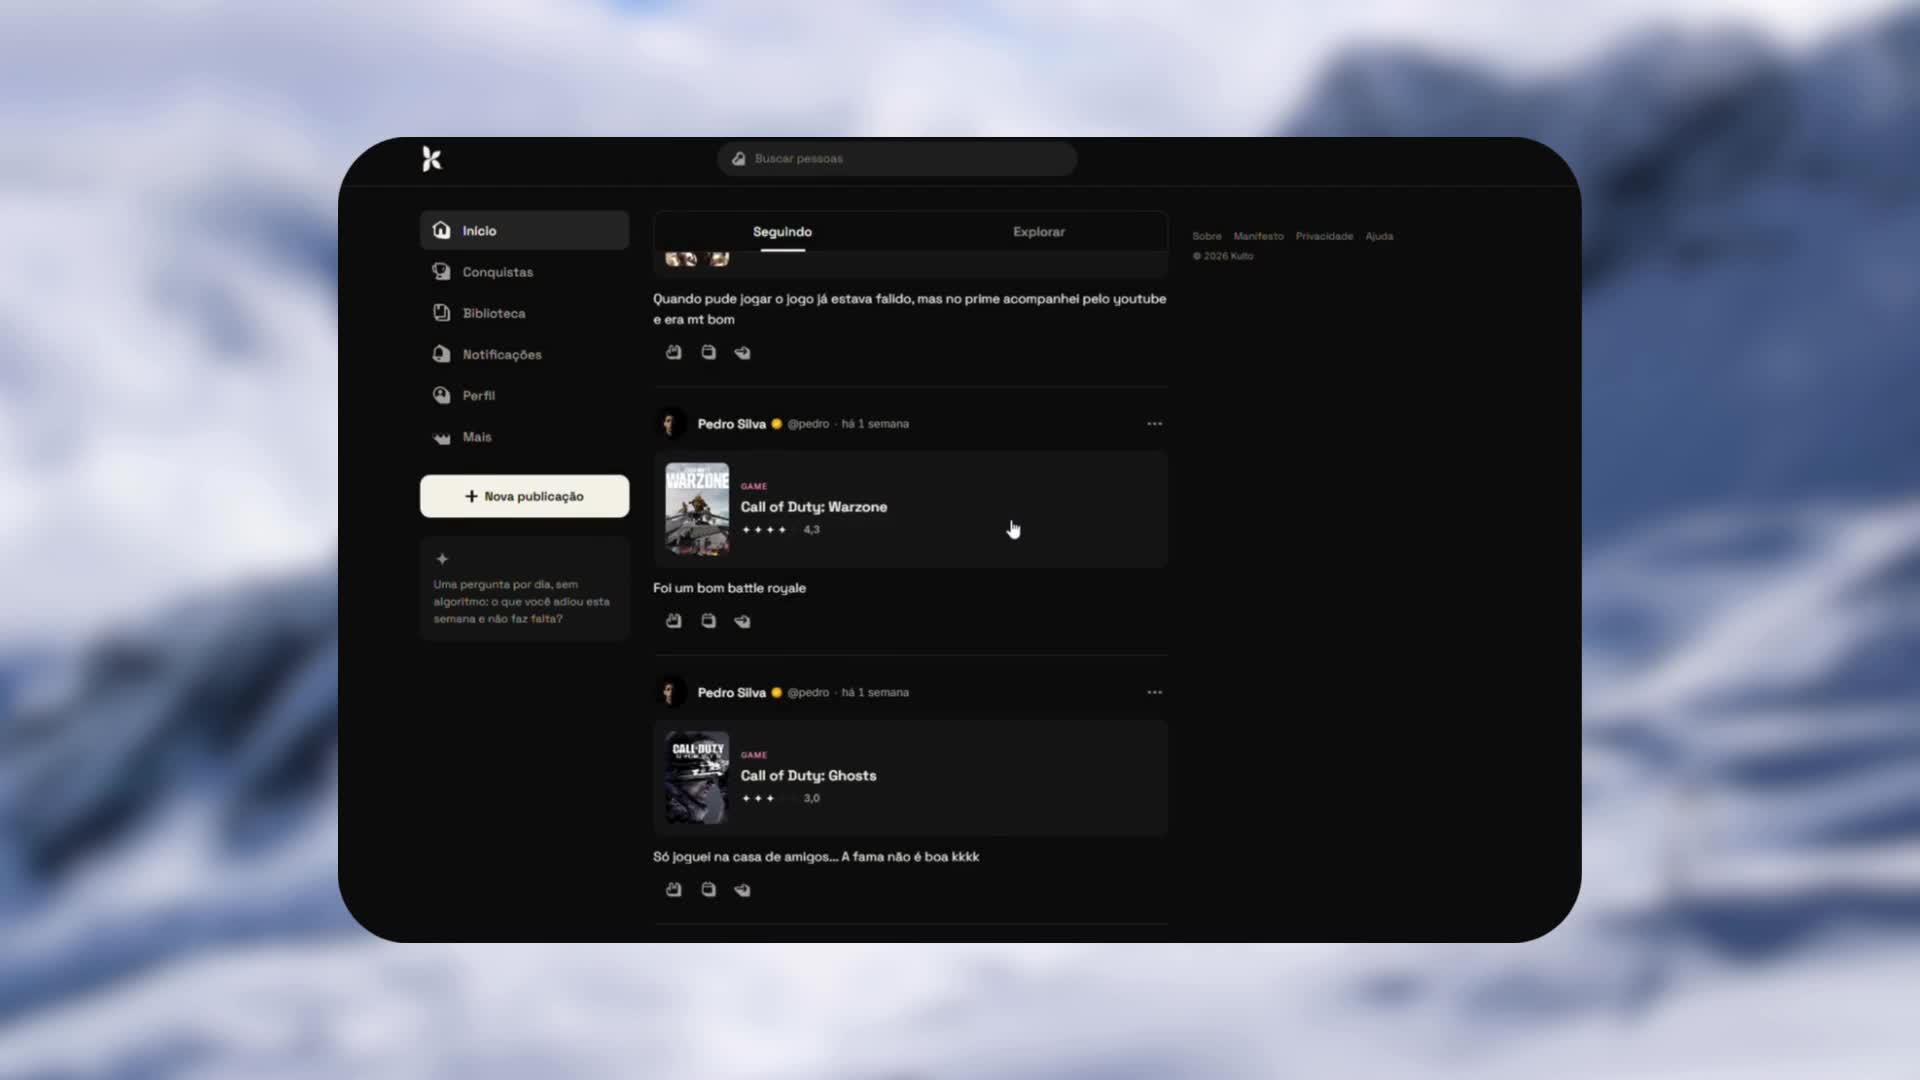Click the middle action icon under 'Foi um bom battle royale'
The image size is (1920, 1080).
pos(708,621)
